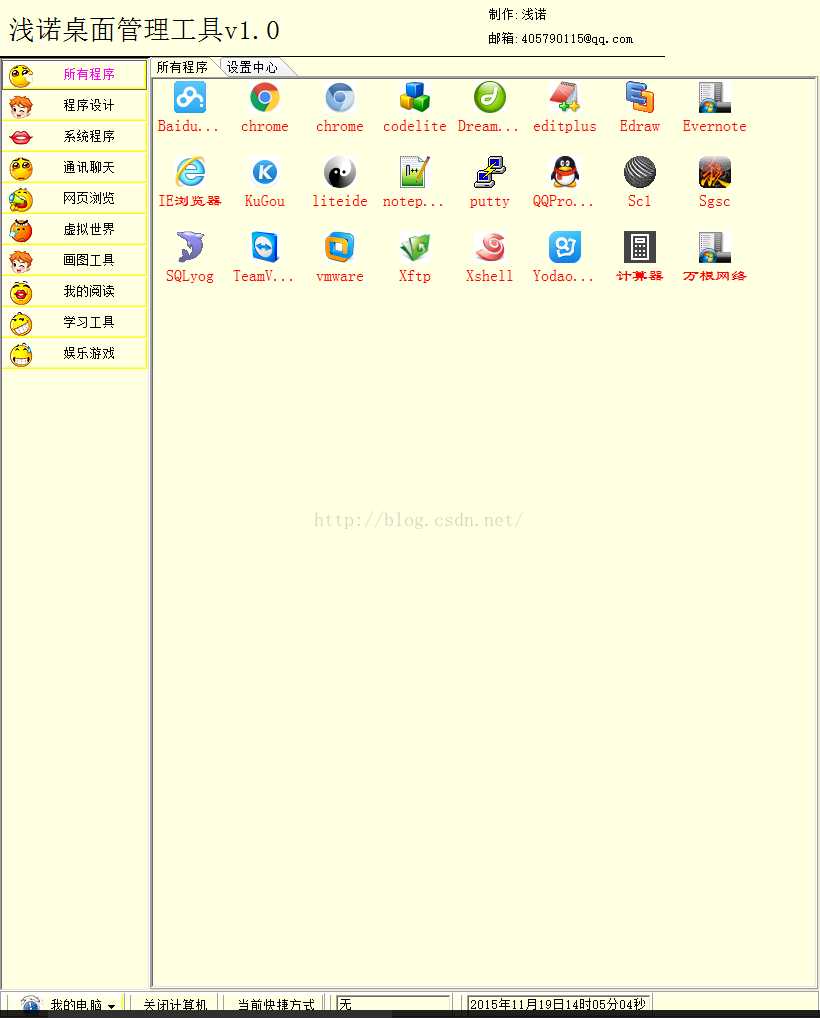
Task: Launch the Yodao dictionary icon
Action: [x=564, y=247]
